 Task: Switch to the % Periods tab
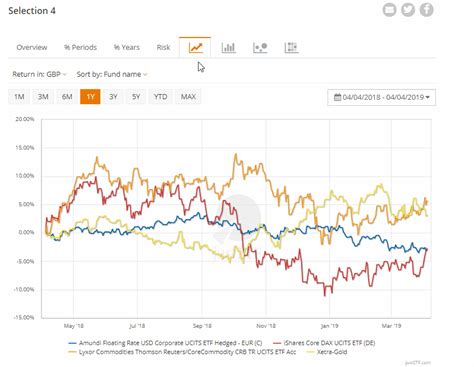click(x=80, y=47)
